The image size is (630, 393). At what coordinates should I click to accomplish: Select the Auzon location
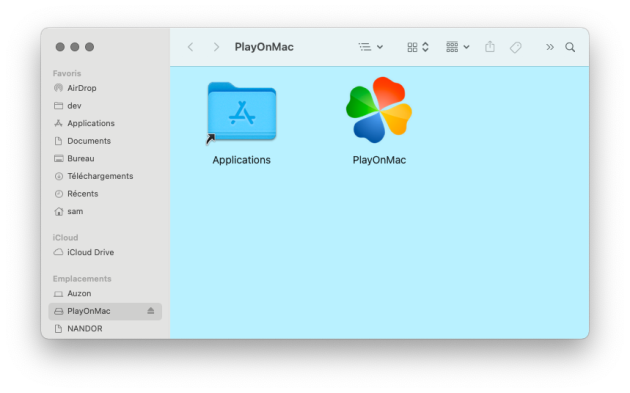point(105,294)
